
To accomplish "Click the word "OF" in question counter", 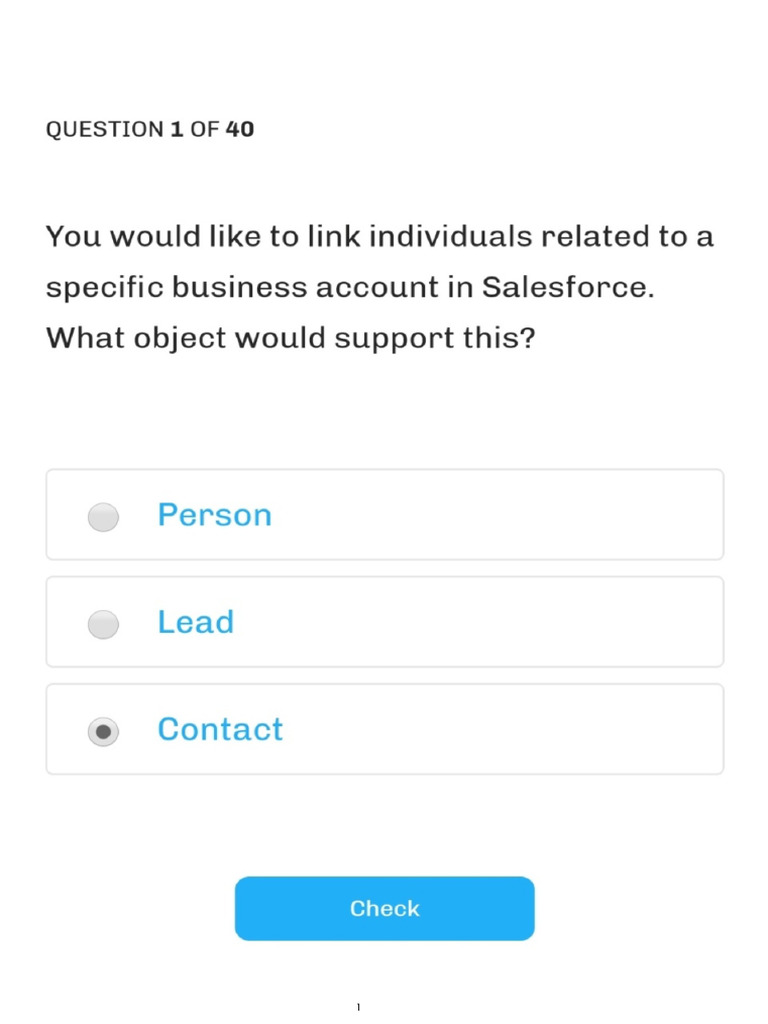I will click(x=204, y=129).
